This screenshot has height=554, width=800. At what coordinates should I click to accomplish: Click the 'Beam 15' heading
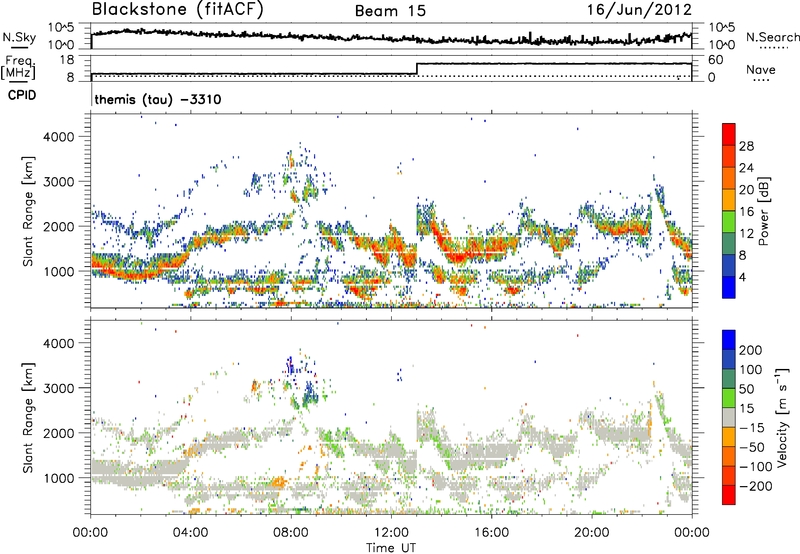[x=390, y=11]
